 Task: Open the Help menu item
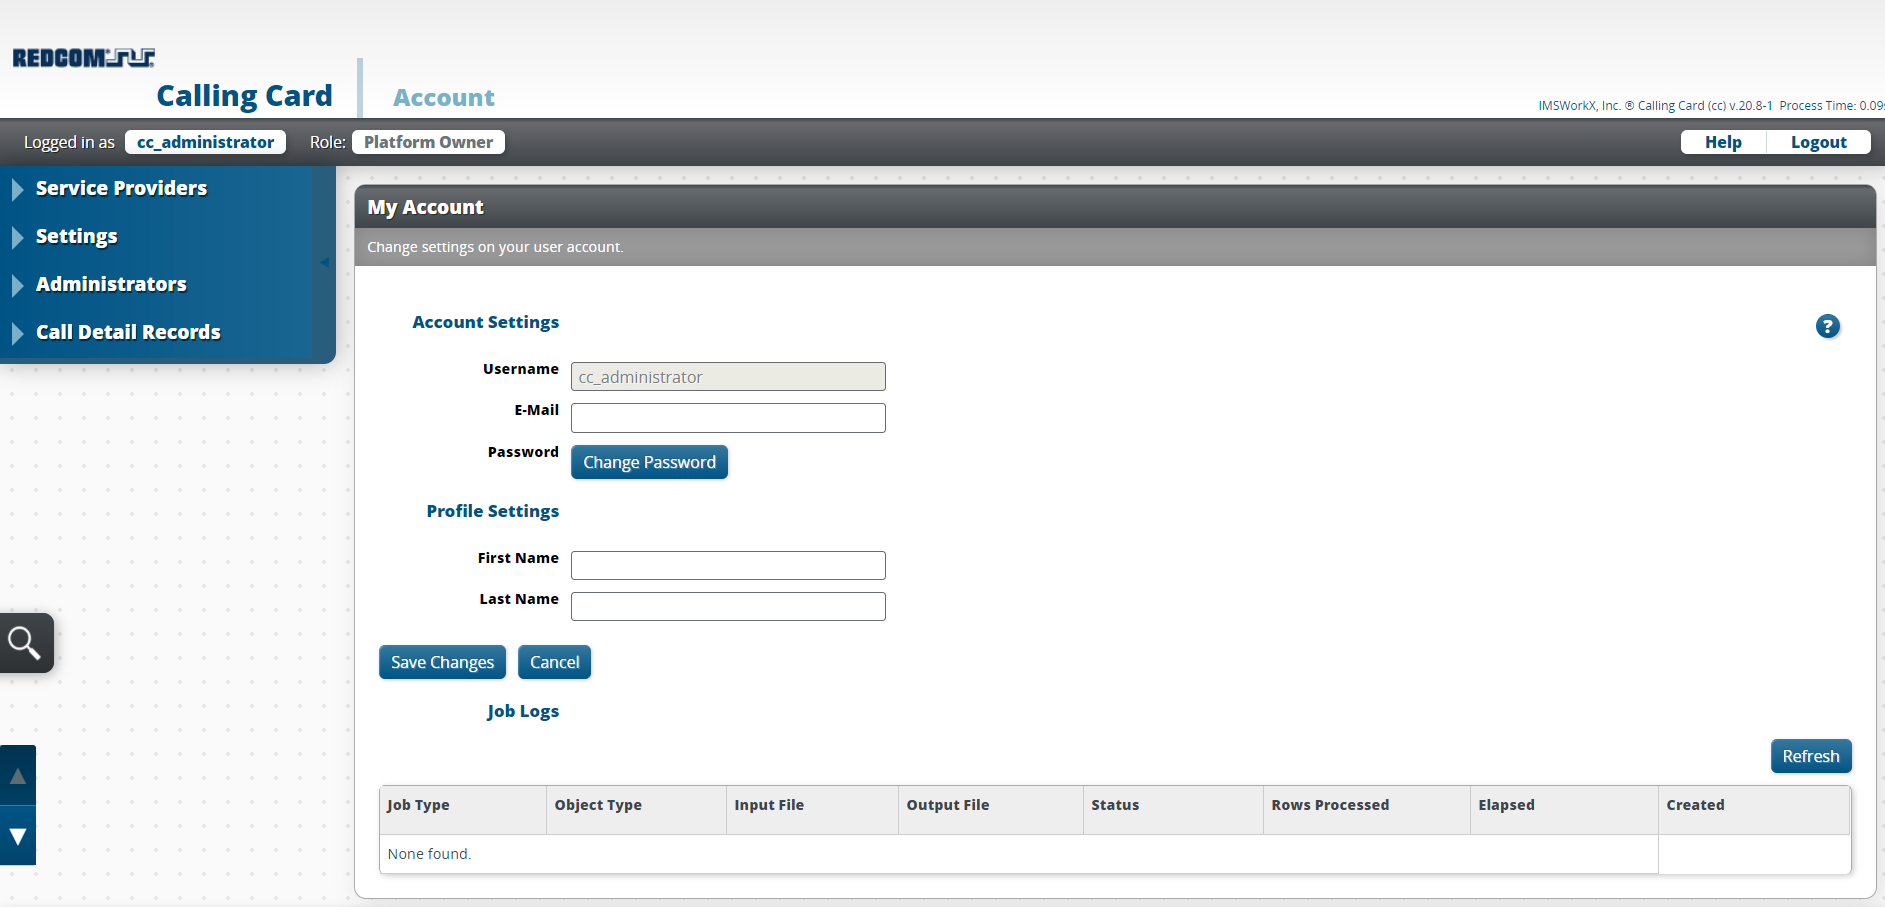(x=1722, y=142)
